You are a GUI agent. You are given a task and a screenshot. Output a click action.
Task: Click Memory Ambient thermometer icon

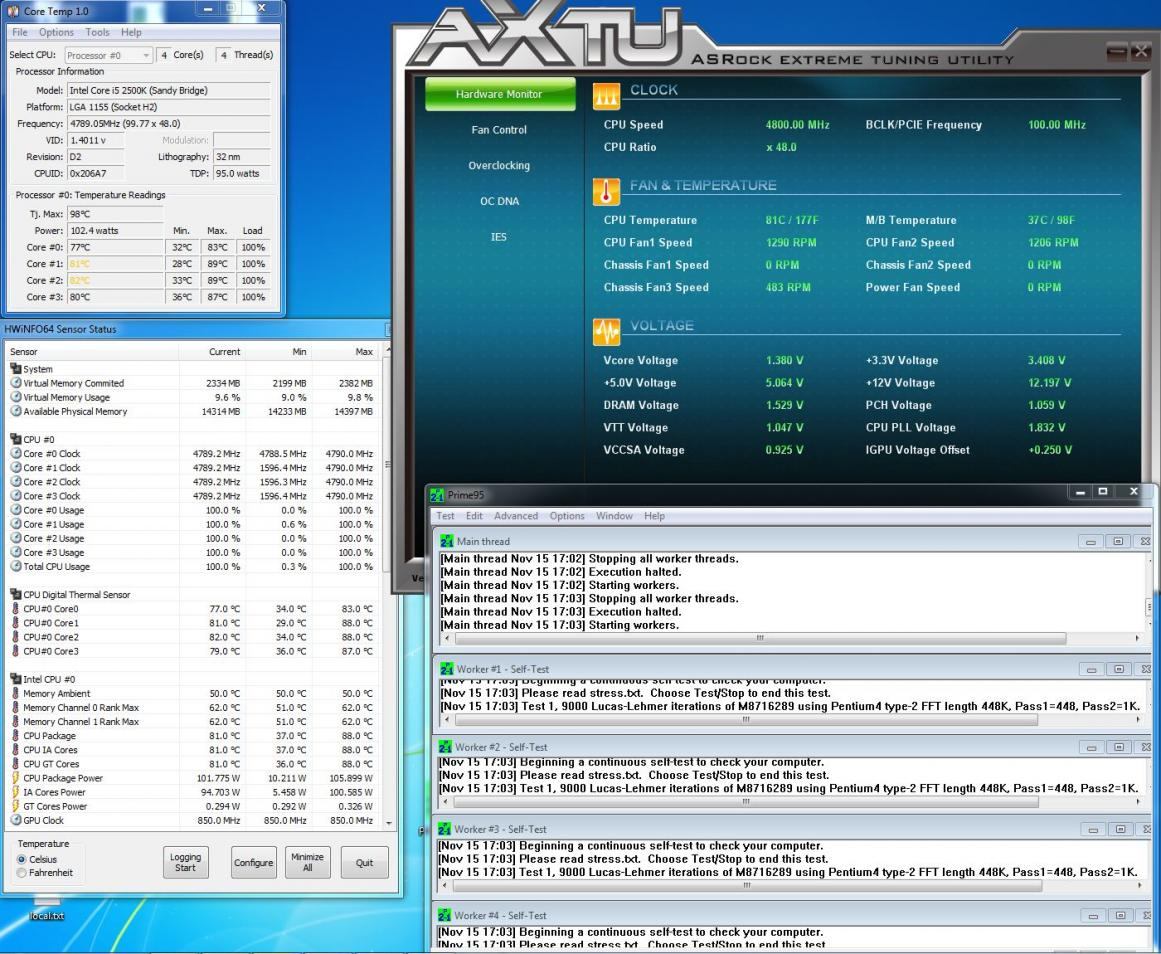16,693
